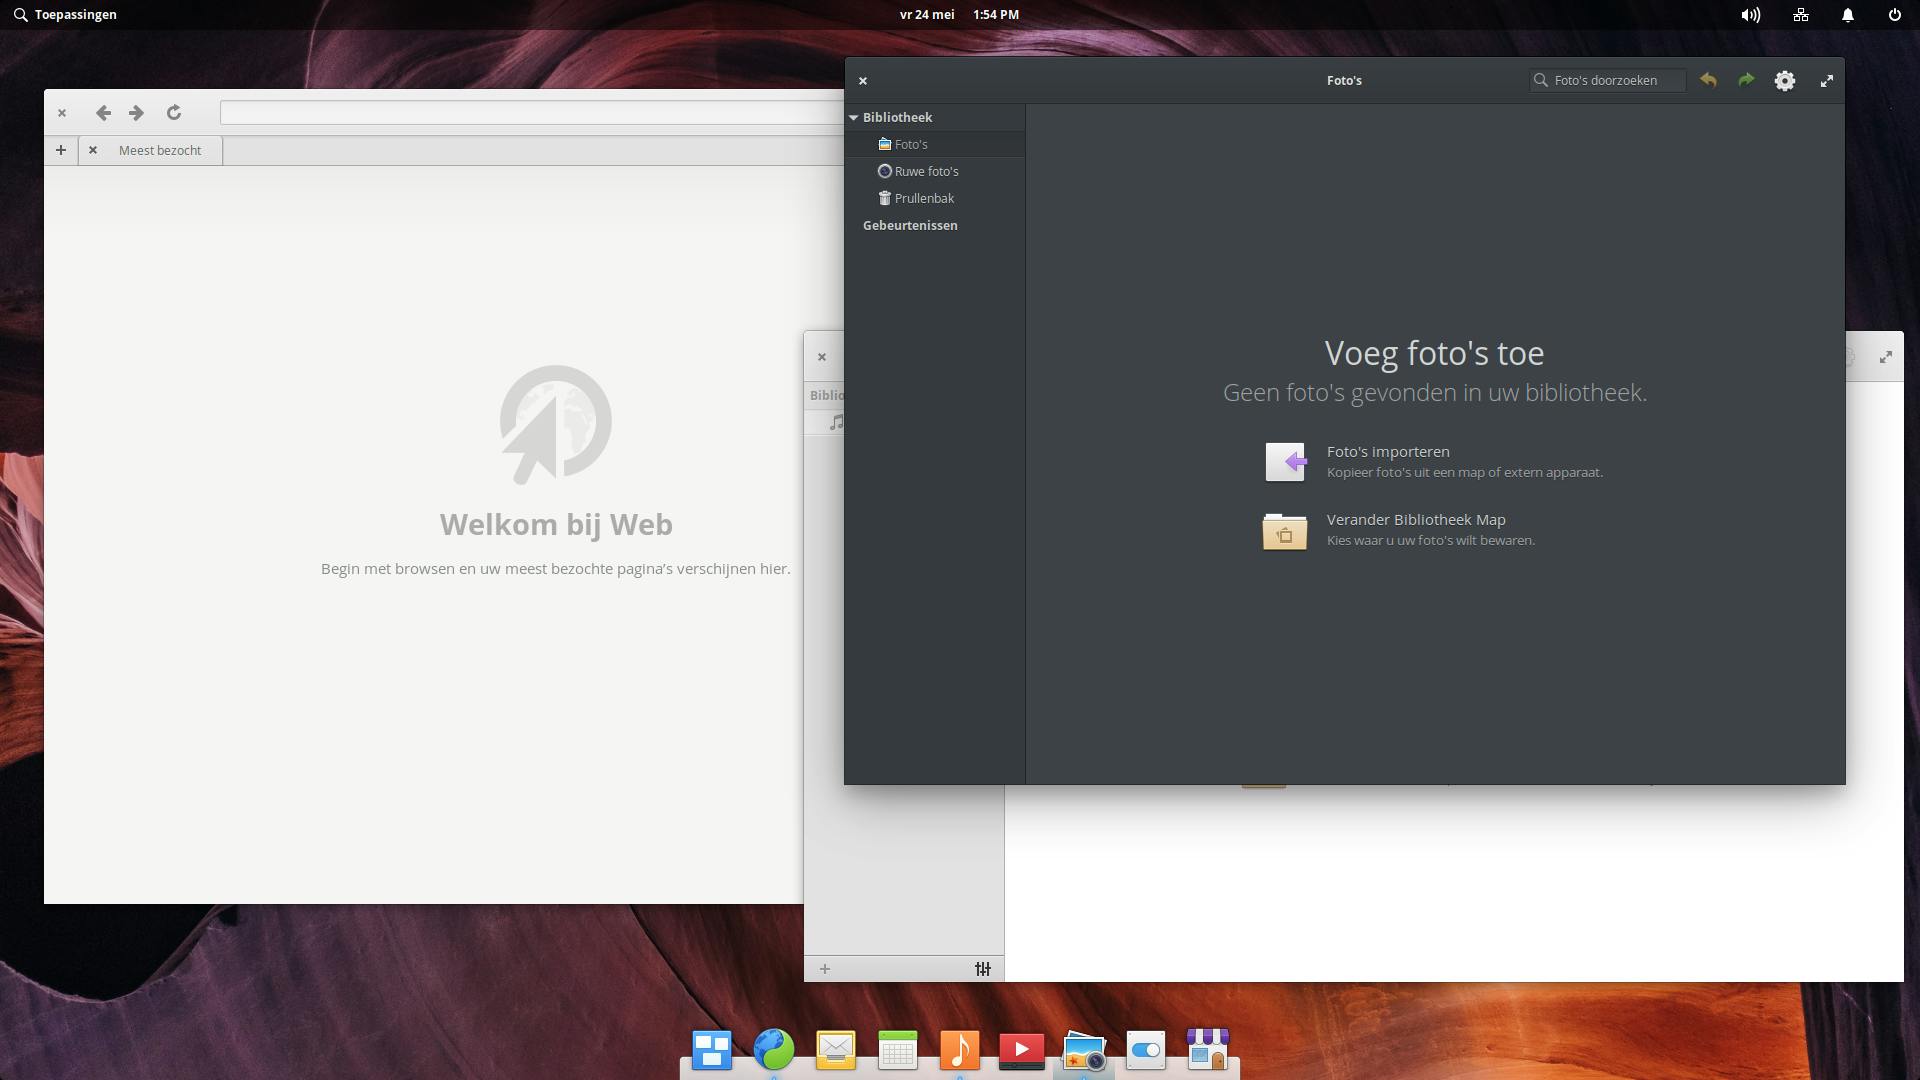The image size is (1920, 1080).
Task: Open the Music app from the dock
Action: pyautogui.click(x=960, y=1050)
